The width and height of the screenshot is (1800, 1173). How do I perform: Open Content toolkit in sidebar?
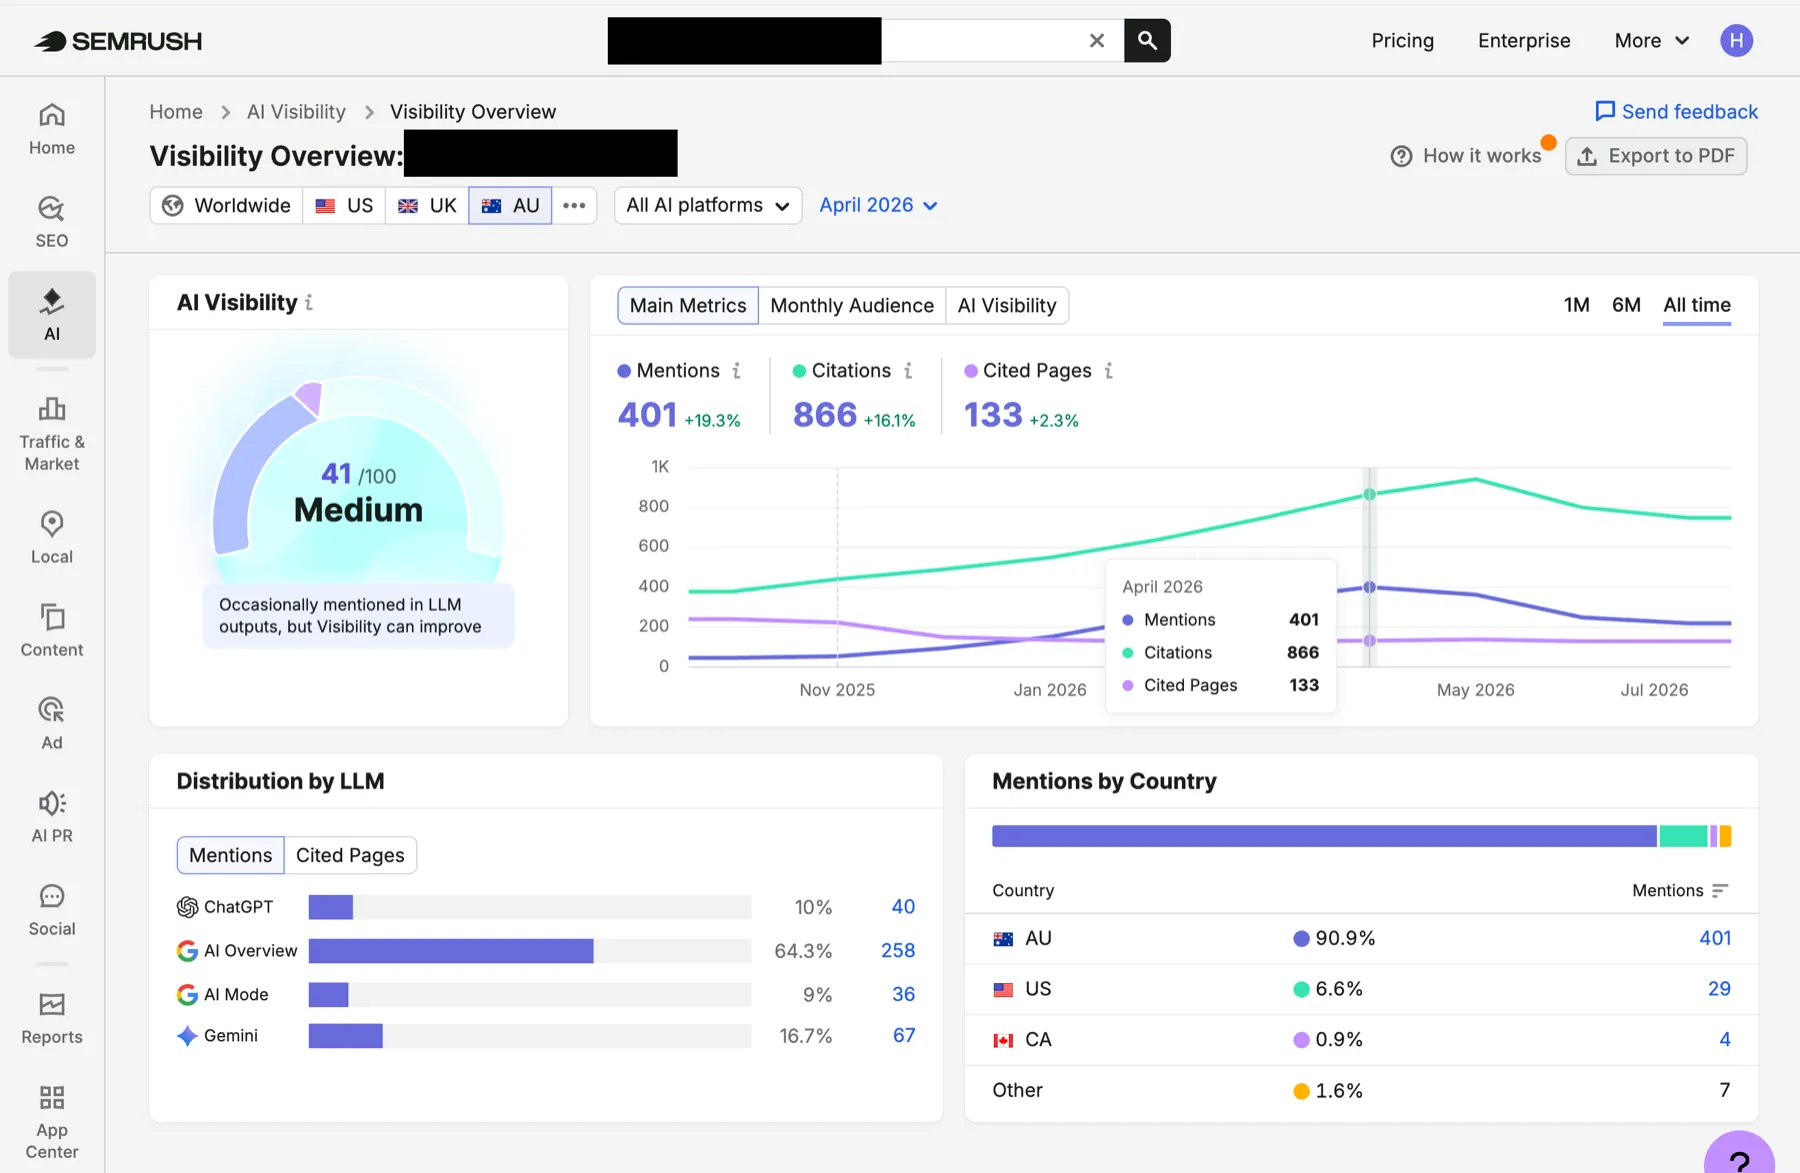click(52, 630)
